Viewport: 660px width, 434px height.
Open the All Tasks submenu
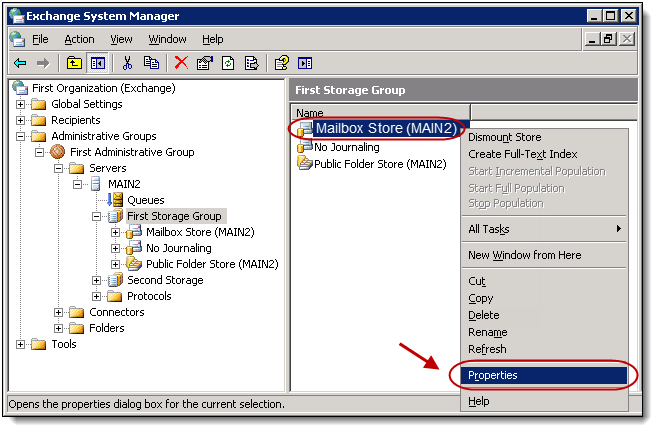[543, 229]
